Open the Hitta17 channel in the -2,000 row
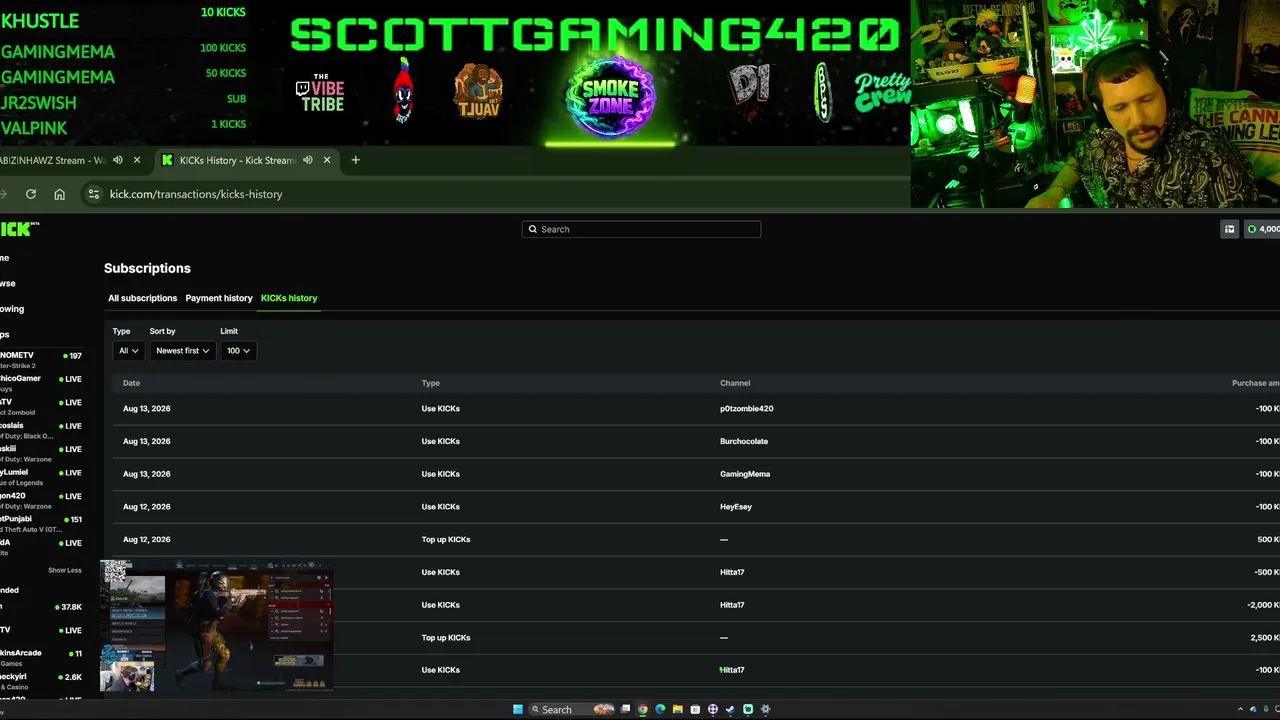 732,605
